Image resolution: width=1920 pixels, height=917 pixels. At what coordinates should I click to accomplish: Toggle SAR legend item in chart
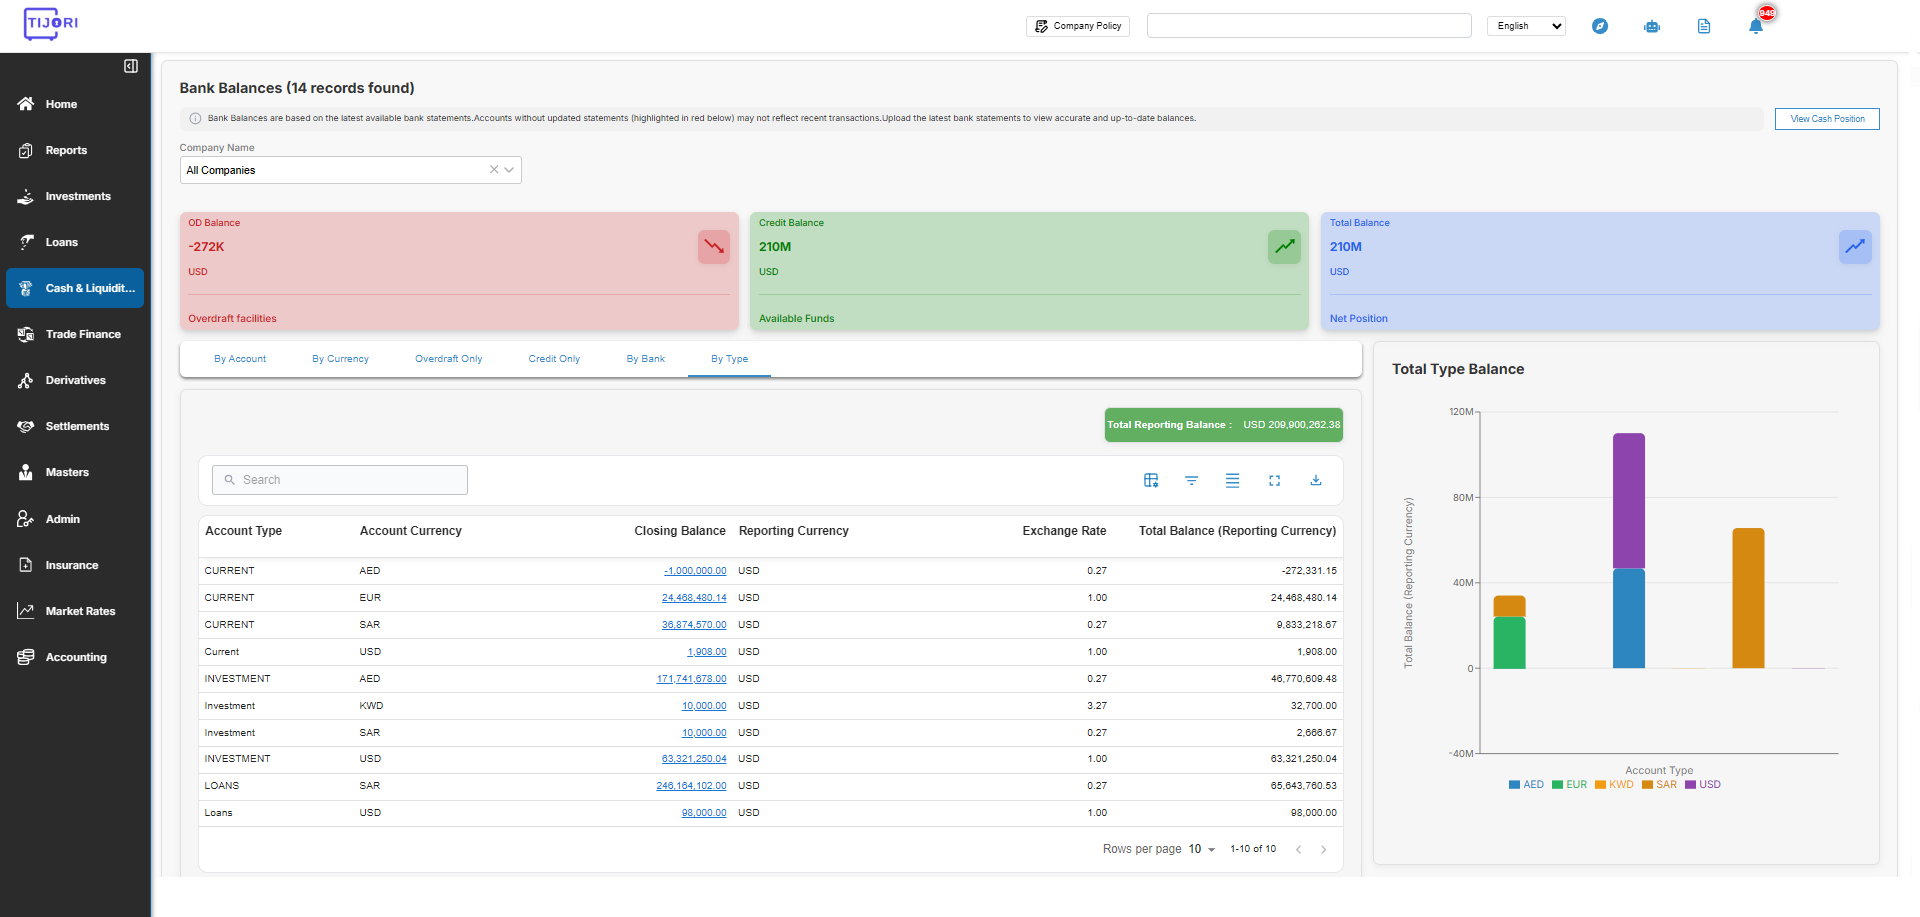(x=1659, y=785)
